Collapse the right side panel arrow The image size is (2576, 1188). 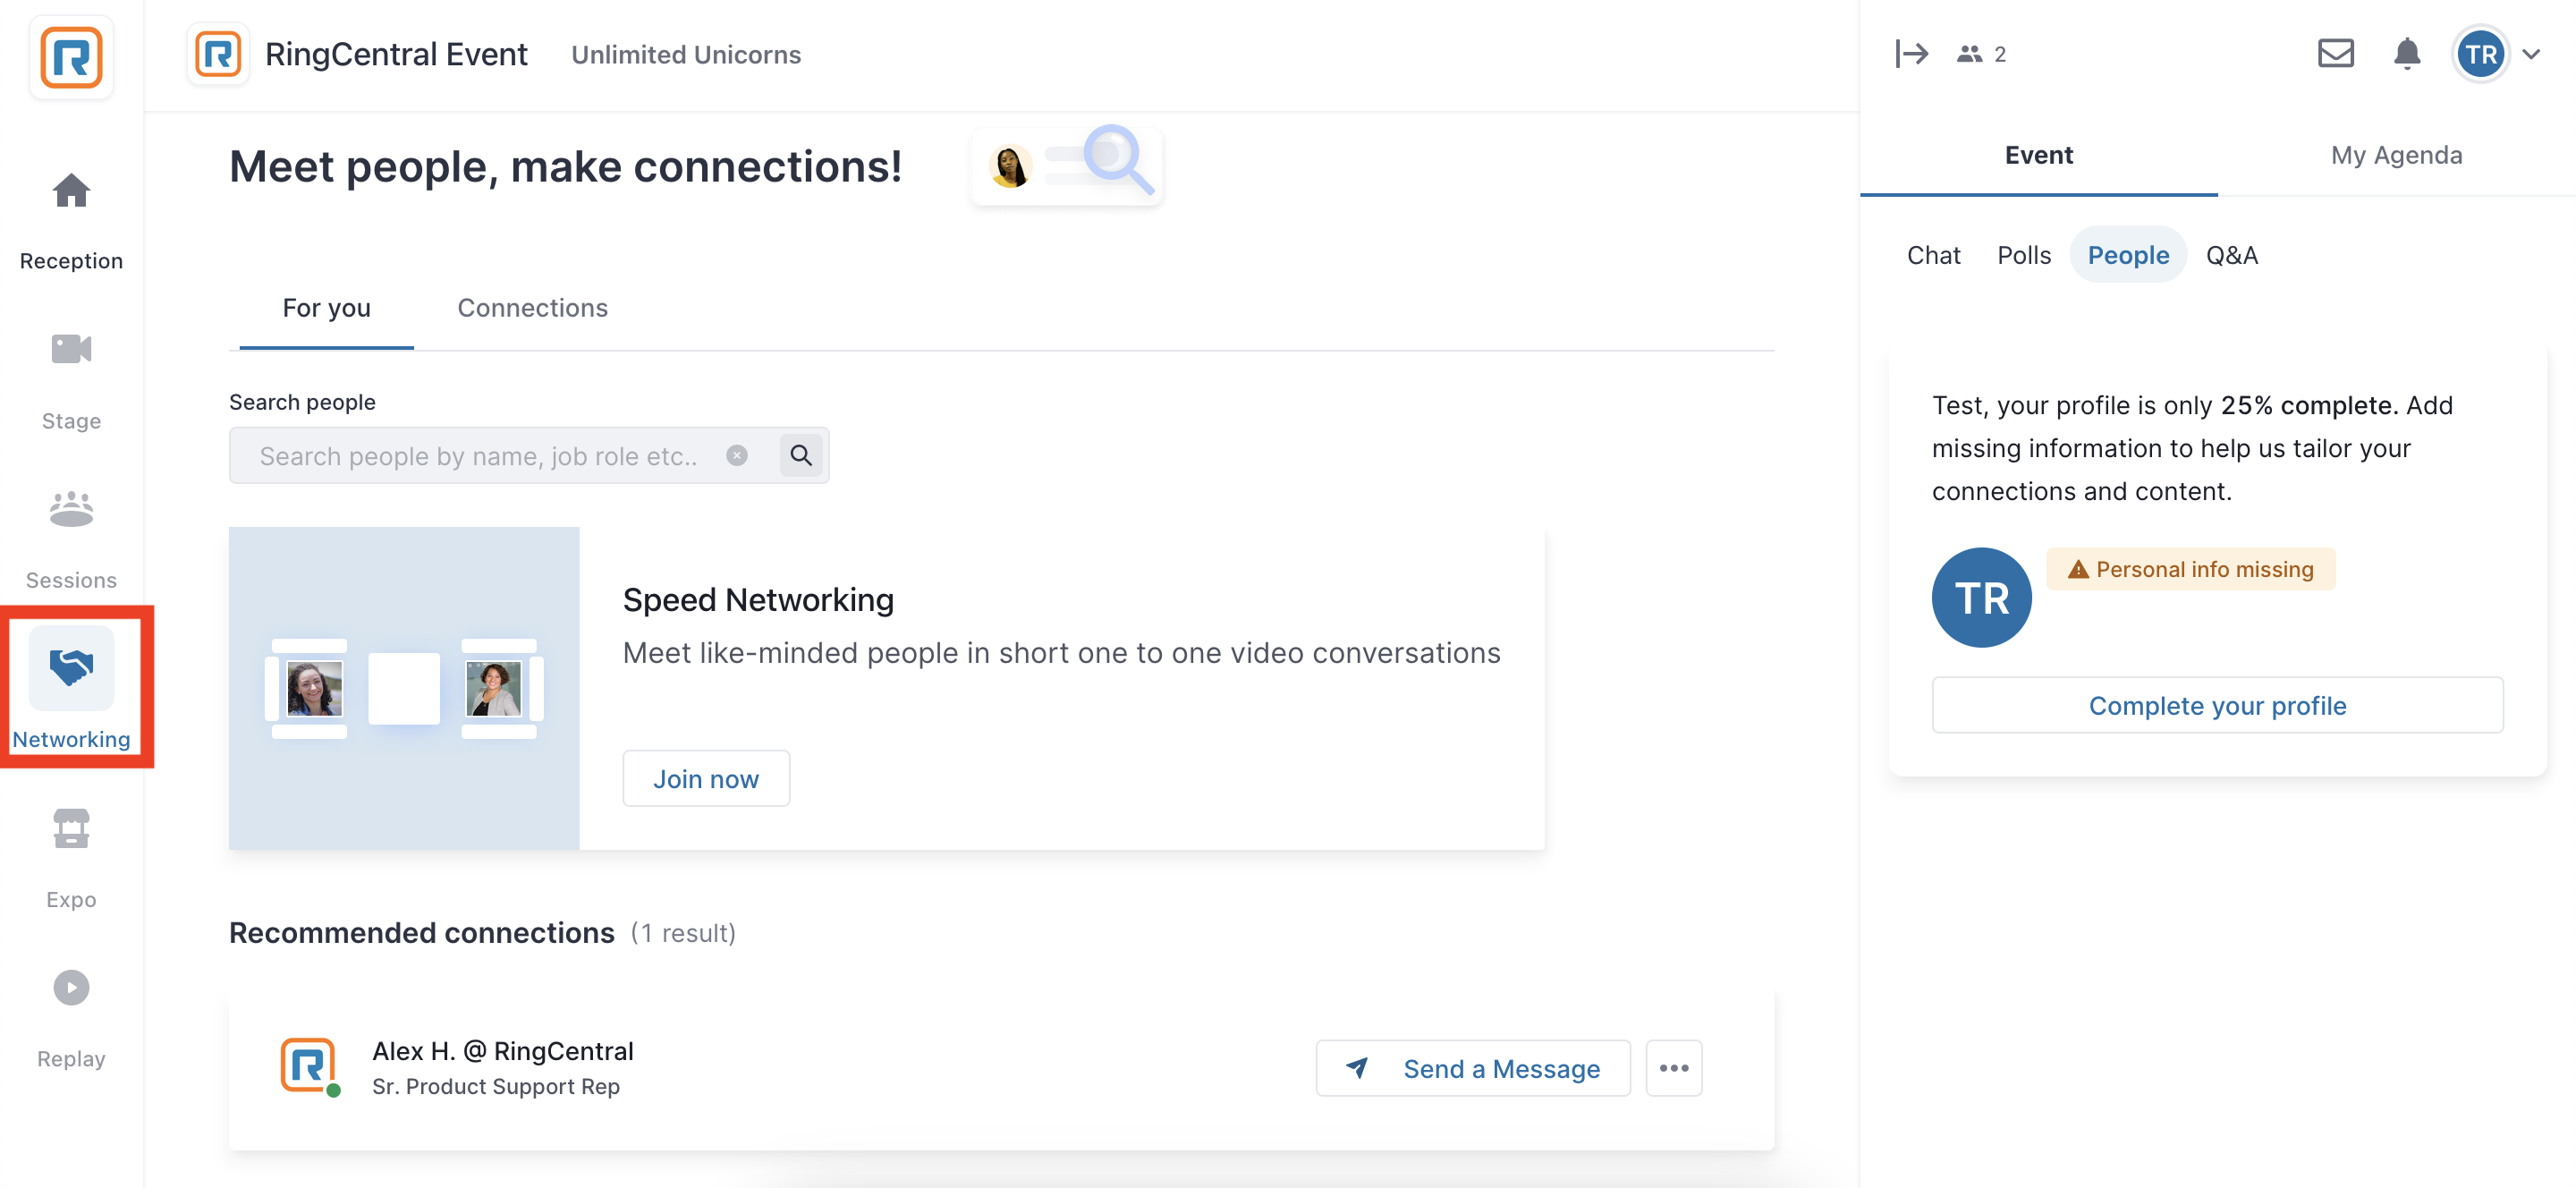click(1911, 53)
